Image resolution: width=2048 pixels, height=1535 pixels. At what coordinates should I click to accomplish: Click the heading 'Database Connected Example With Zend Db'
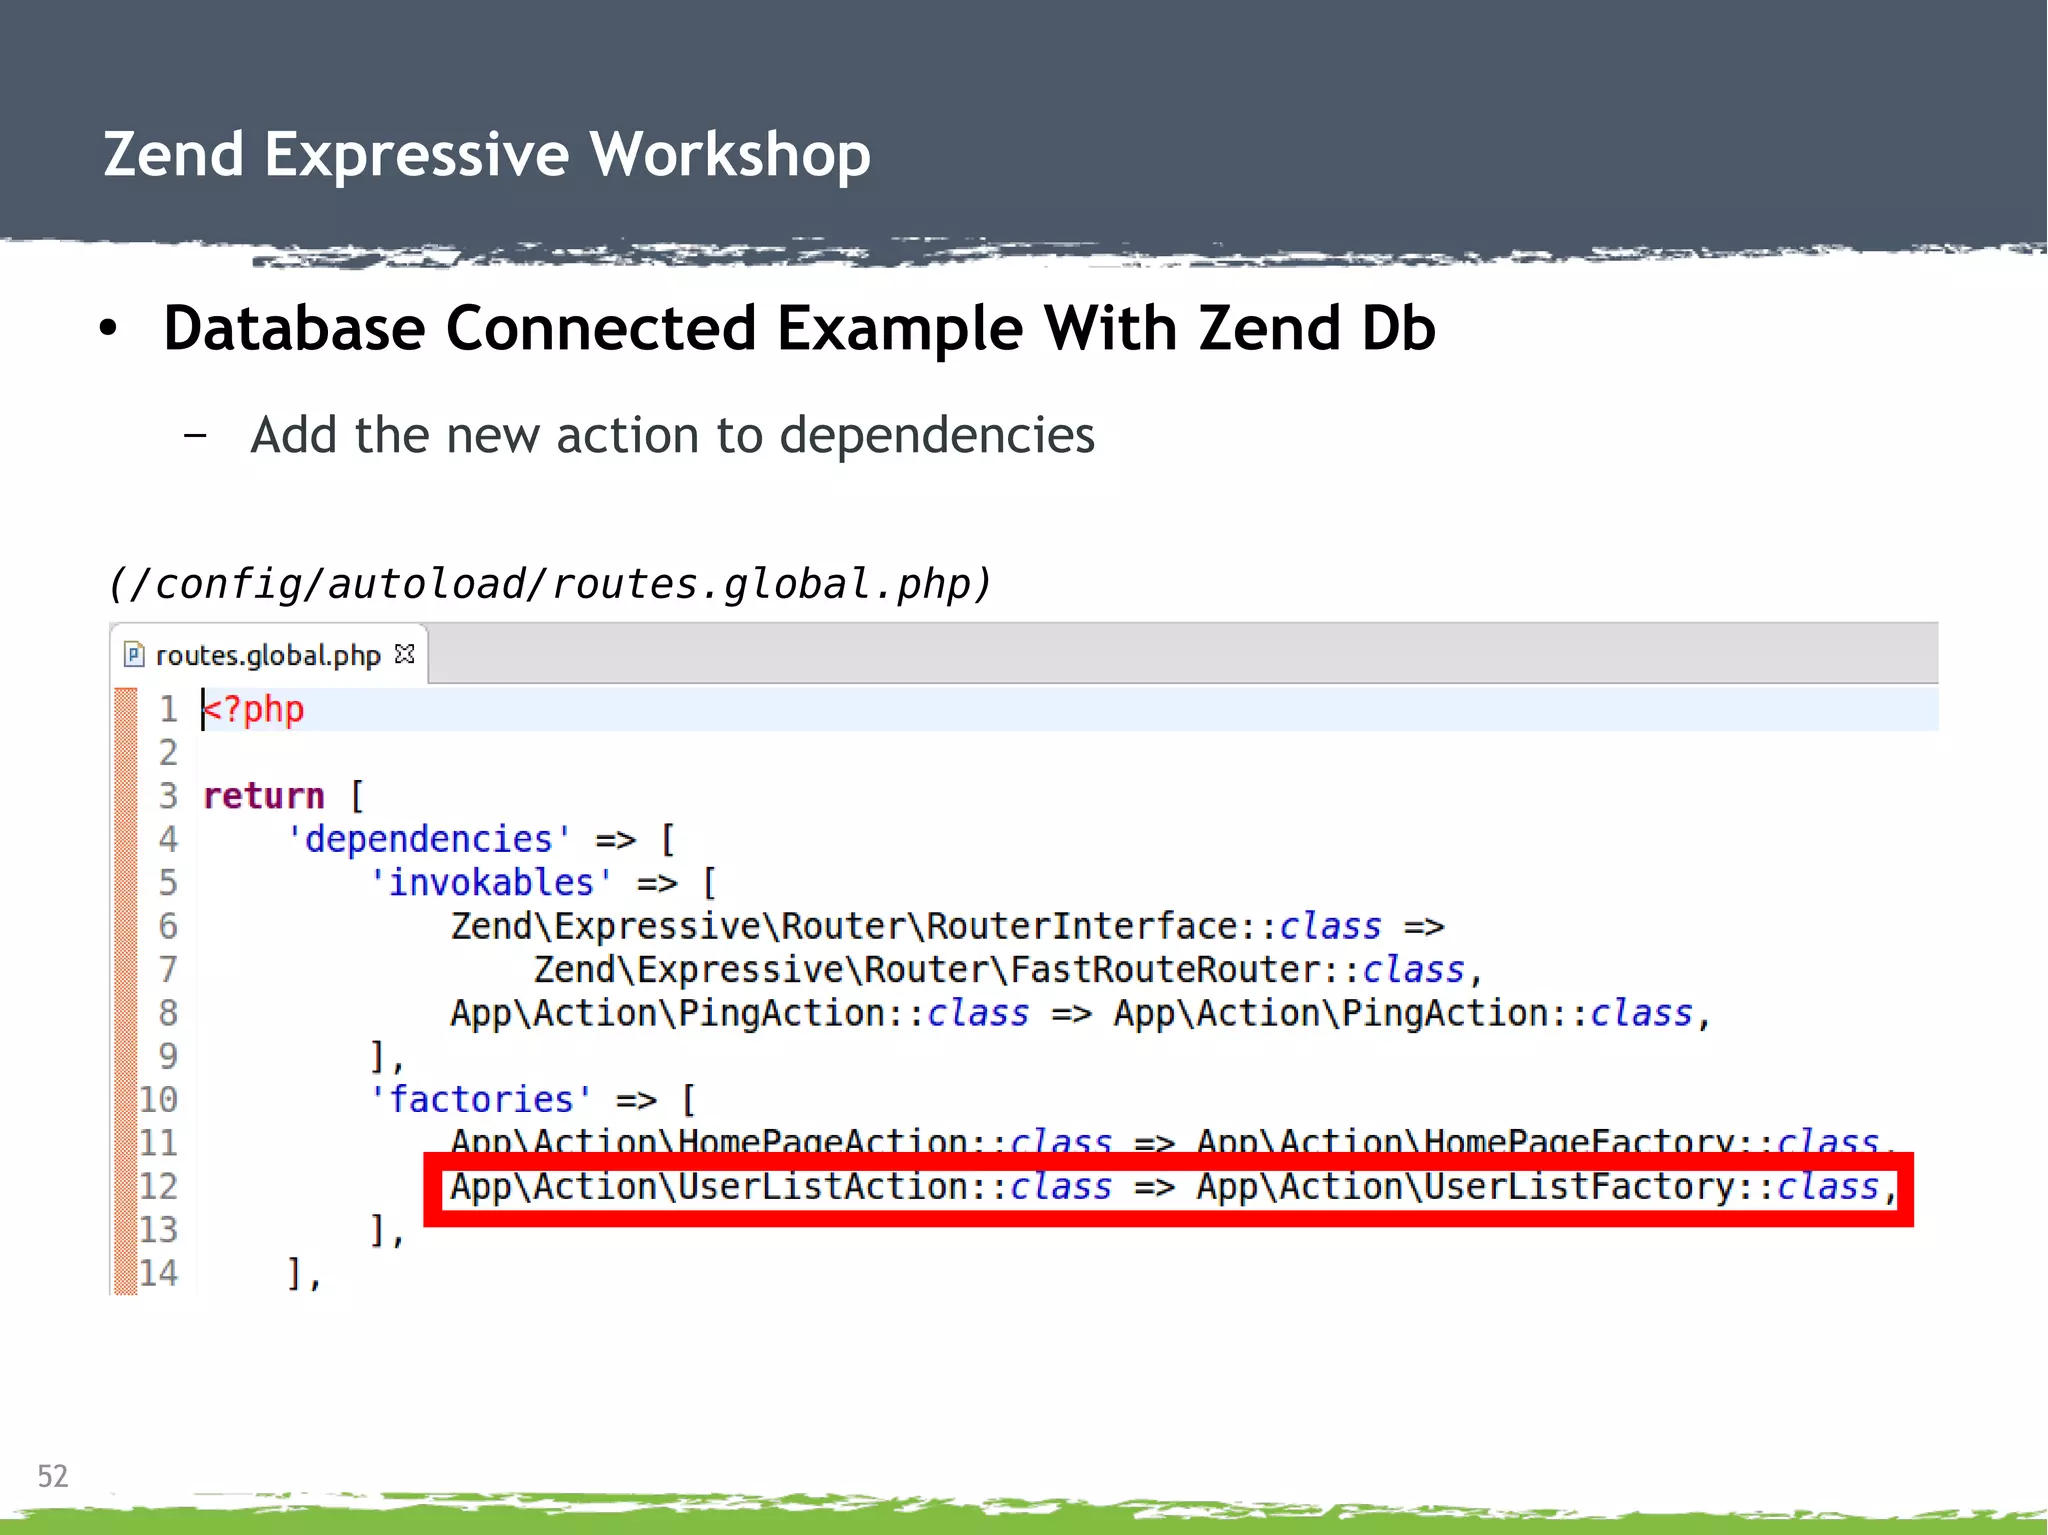(800, 329)
